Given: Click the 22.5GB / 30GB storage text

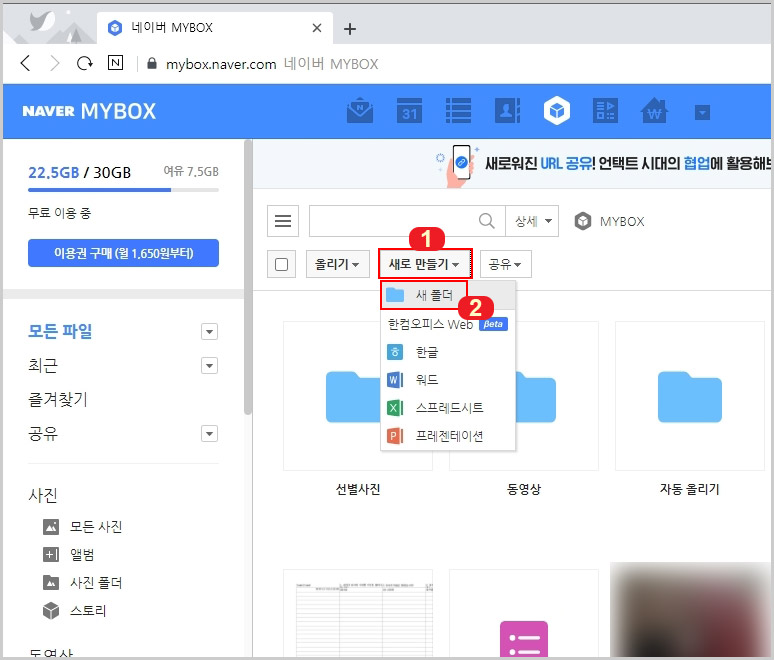Looking at the screenshot, I should tap(79, 173).
